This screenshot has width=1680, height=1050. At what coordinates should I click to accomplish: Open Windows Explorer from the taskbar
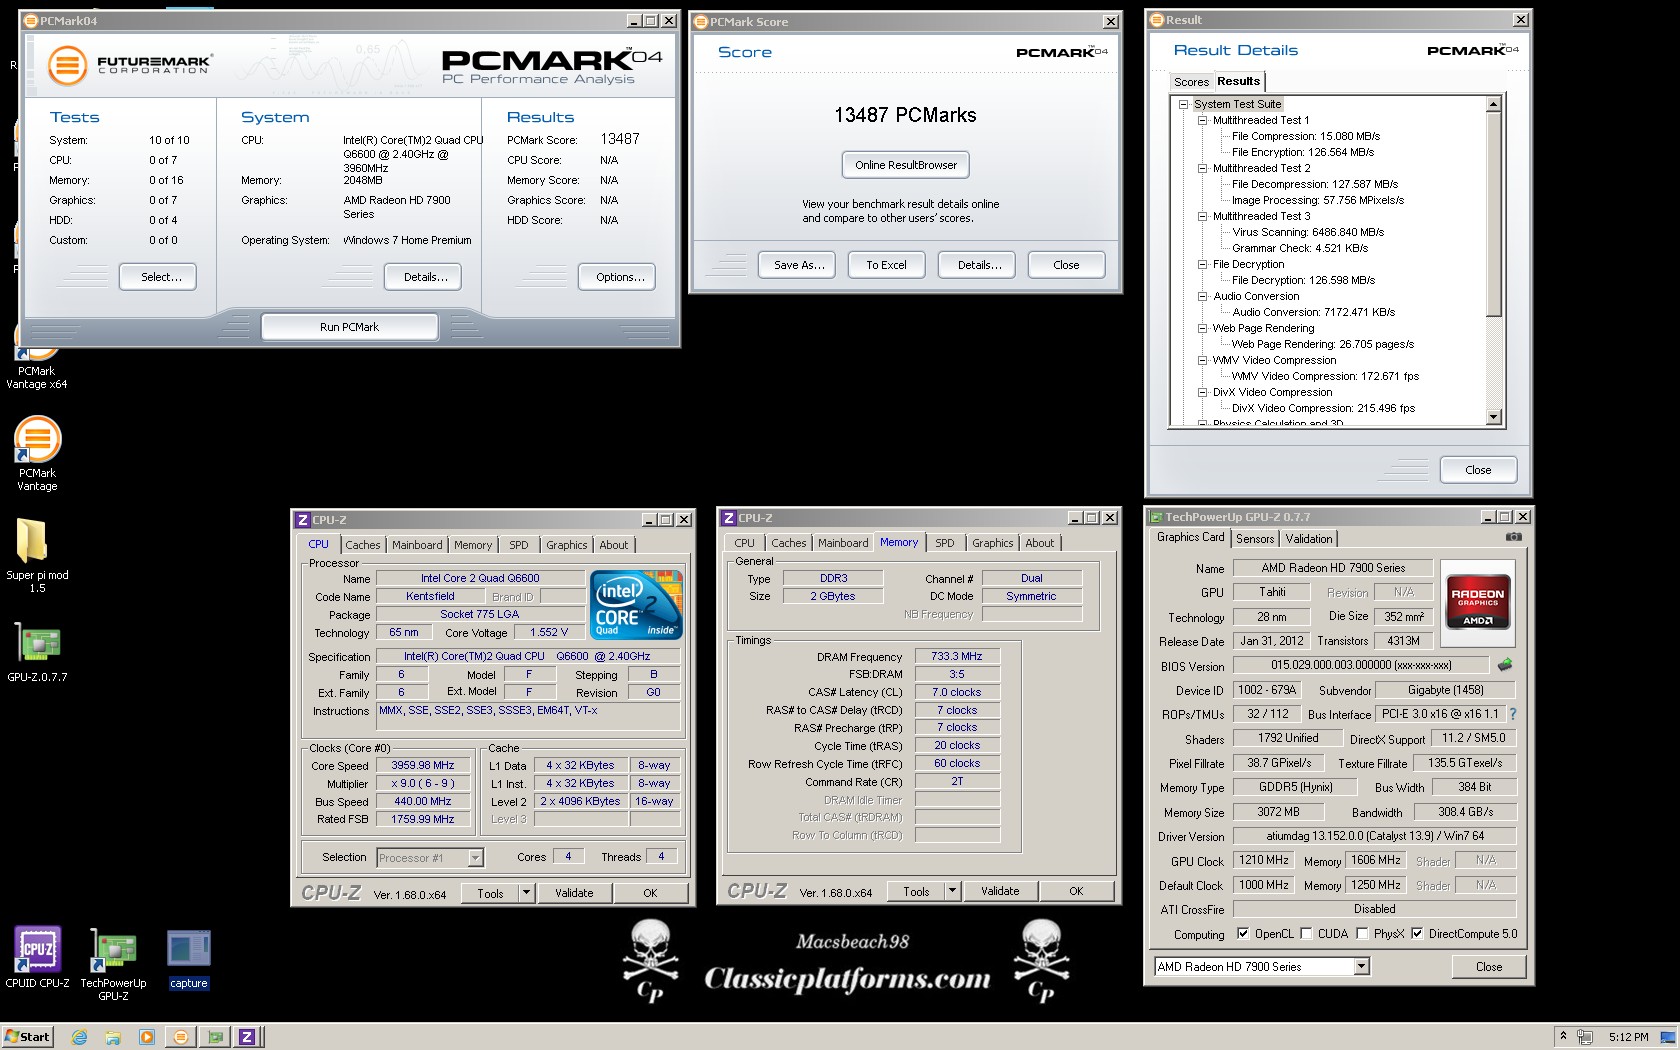113,1037
